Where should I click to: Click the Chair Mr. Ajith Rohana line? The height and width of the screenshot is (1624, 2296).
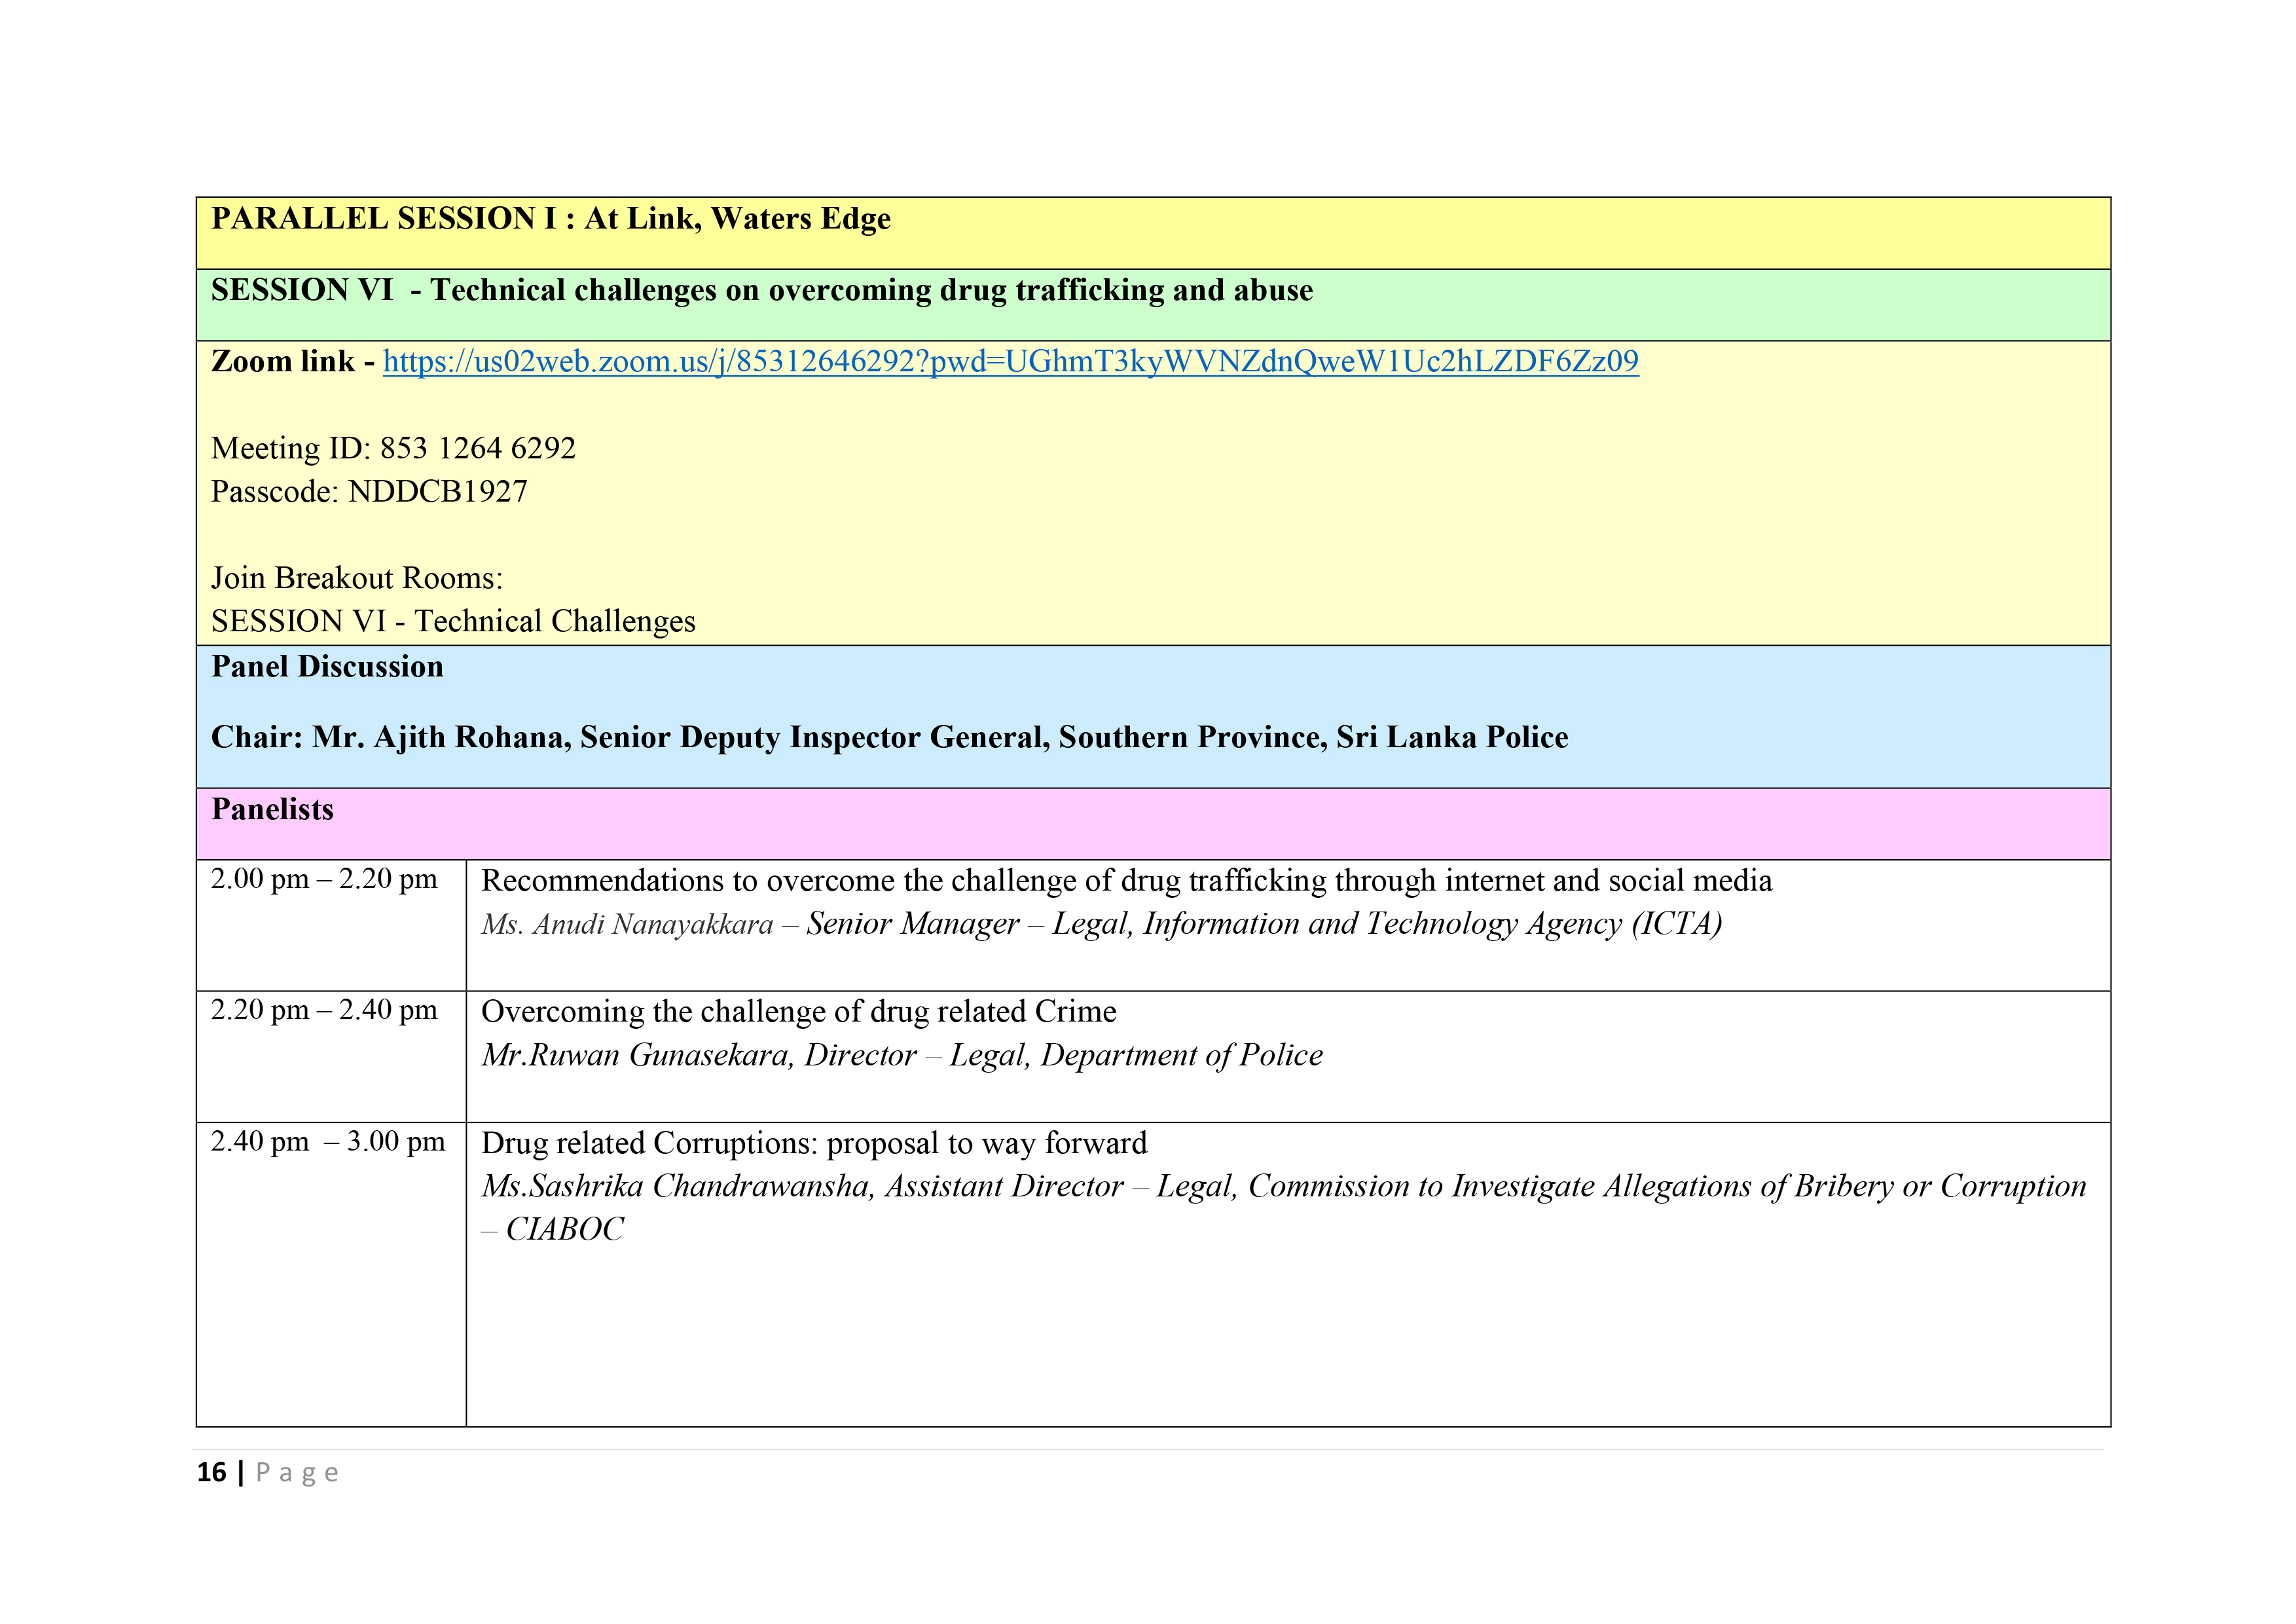[889, 737]
